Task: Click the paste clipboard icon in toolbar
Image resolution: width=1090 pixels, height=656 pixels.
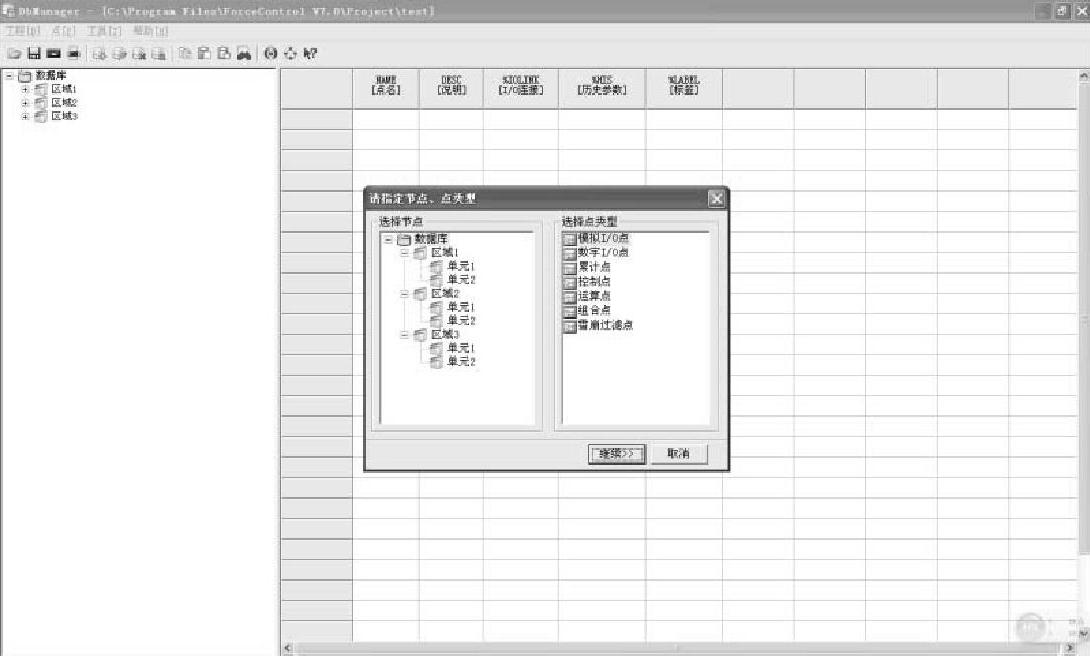Action: [x=204, y=54]
